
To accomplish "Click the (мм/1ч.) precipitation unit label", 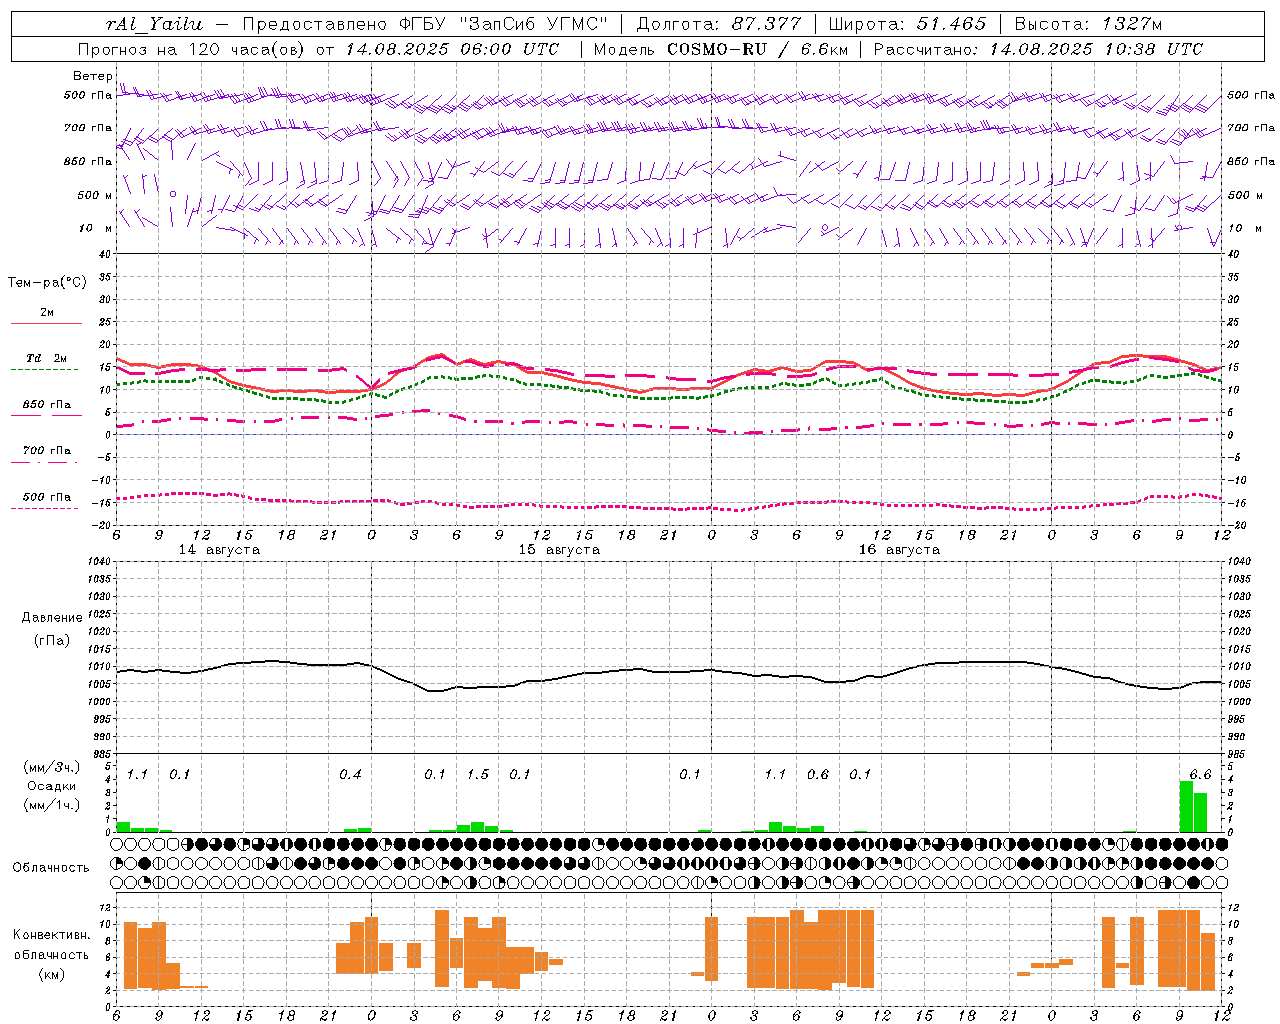I will click(52, 805).
